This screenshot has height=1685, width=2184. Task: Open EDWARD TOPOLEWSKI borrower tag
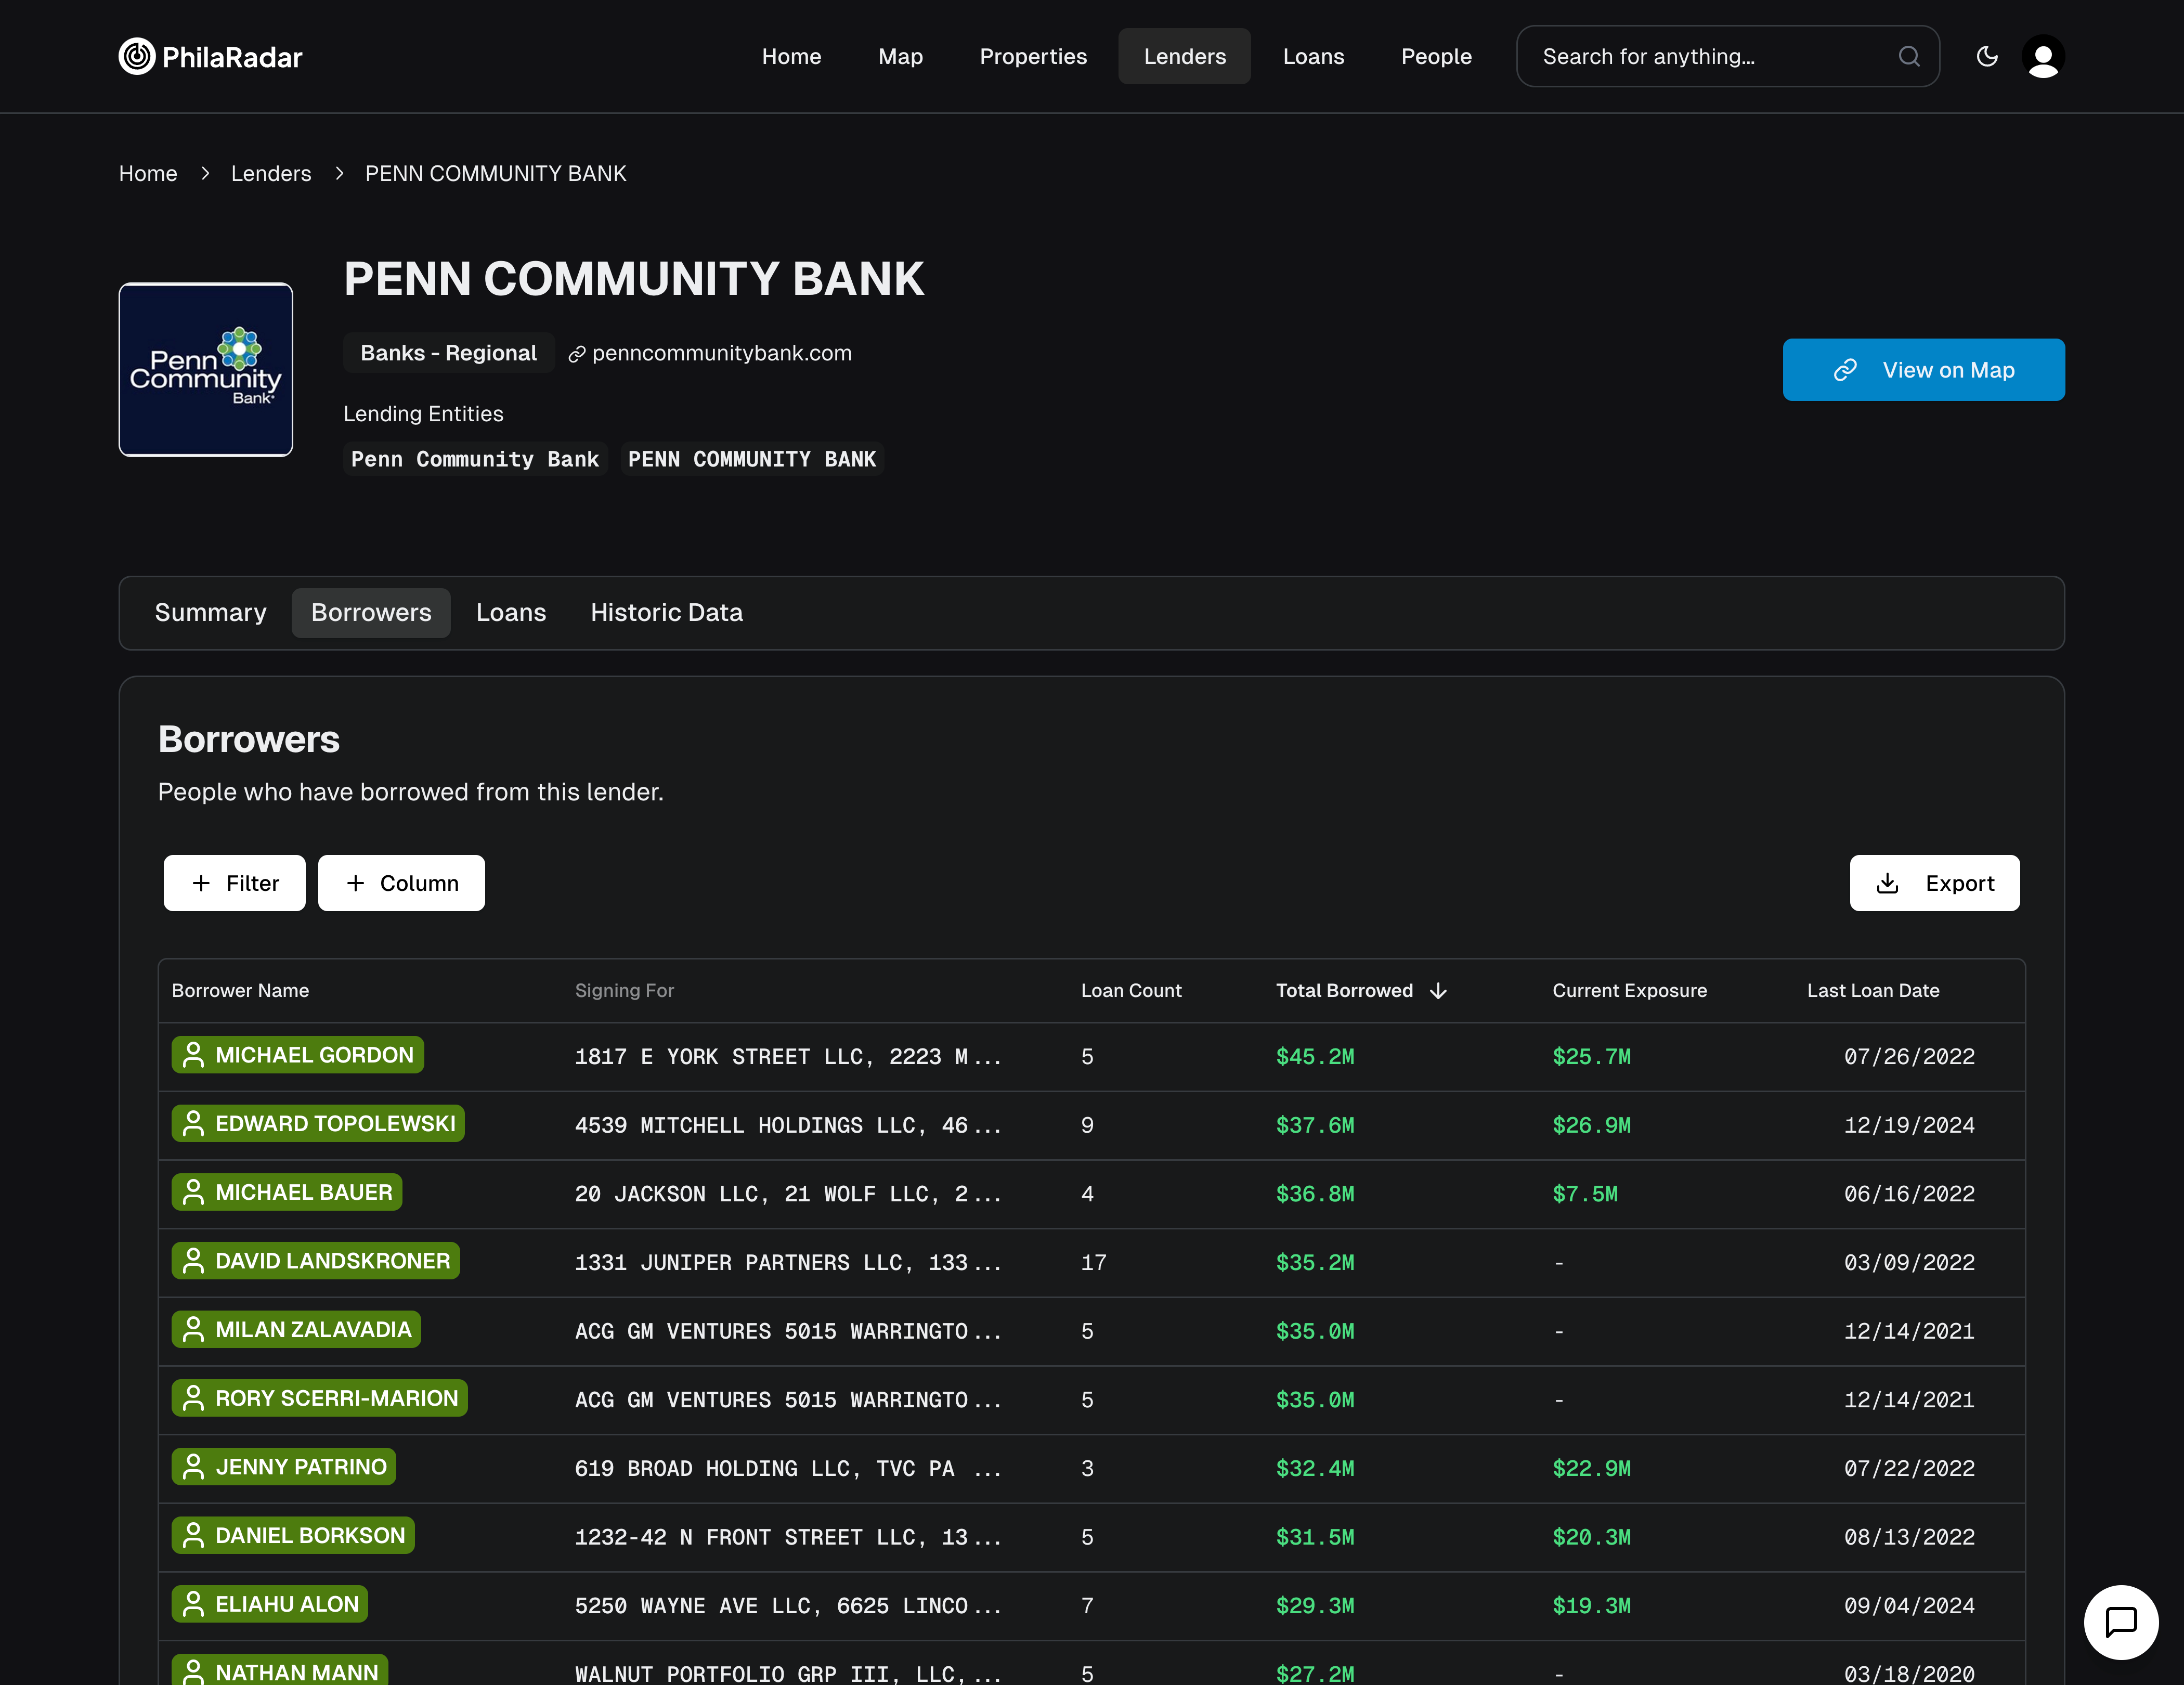pos(318,1123)
